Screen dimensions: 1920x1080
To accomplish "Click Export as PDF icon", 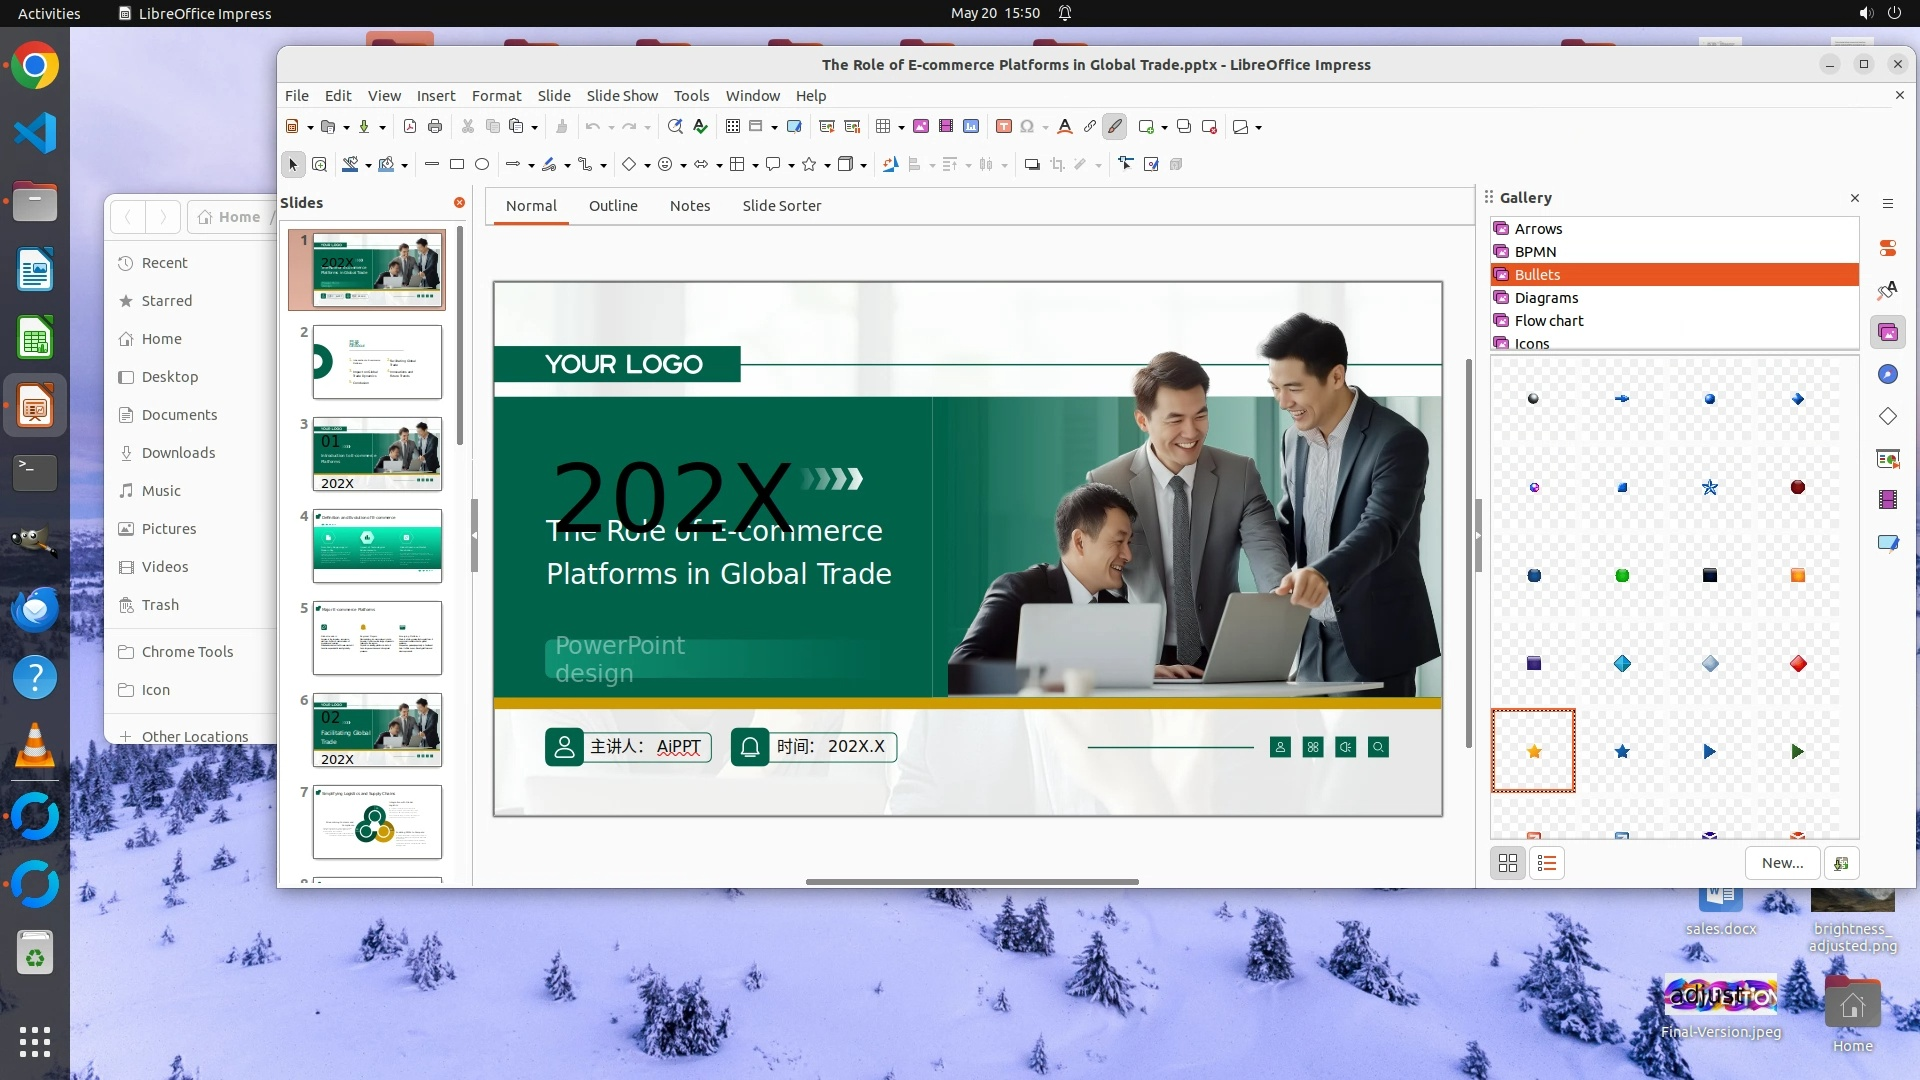I will pyautogui.click(x=410, y=127).
